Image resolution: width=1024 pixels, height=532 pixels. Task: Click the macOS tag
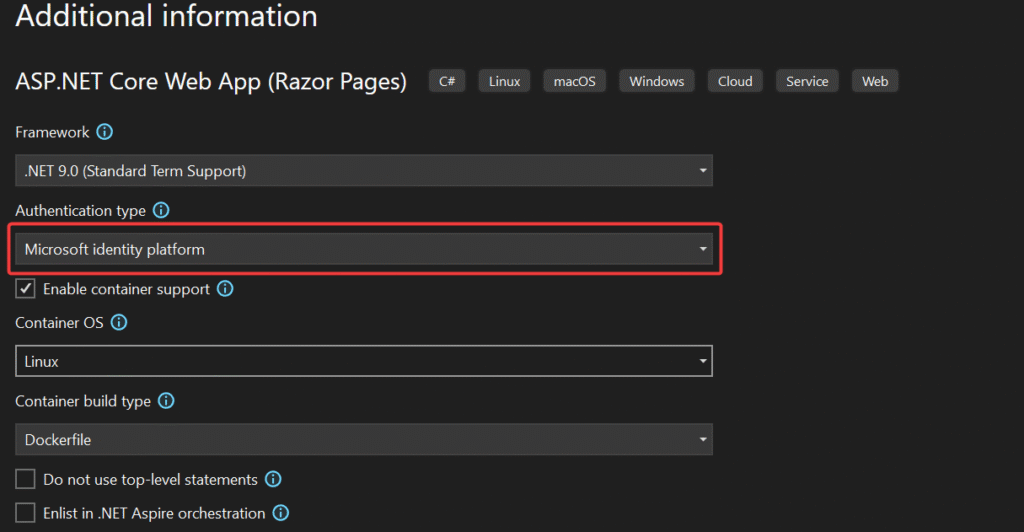tap(575, 81)
